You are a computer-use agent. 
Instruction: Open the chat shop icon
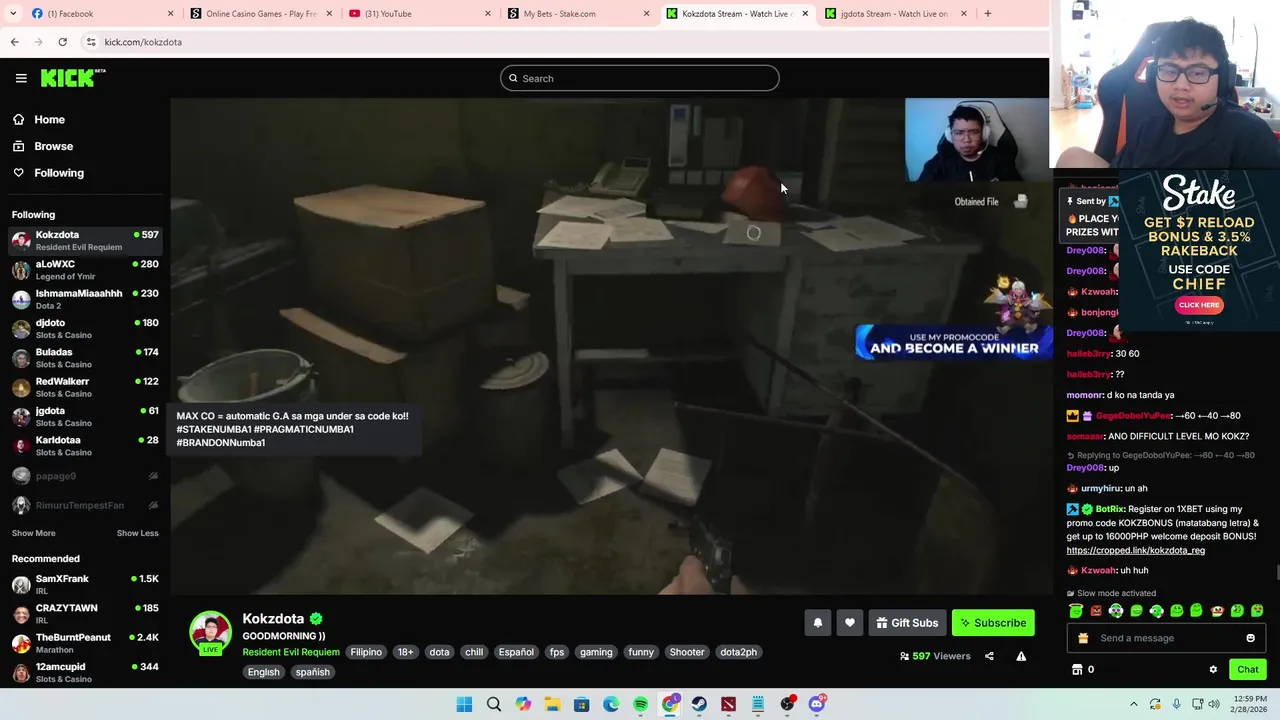1077,669
